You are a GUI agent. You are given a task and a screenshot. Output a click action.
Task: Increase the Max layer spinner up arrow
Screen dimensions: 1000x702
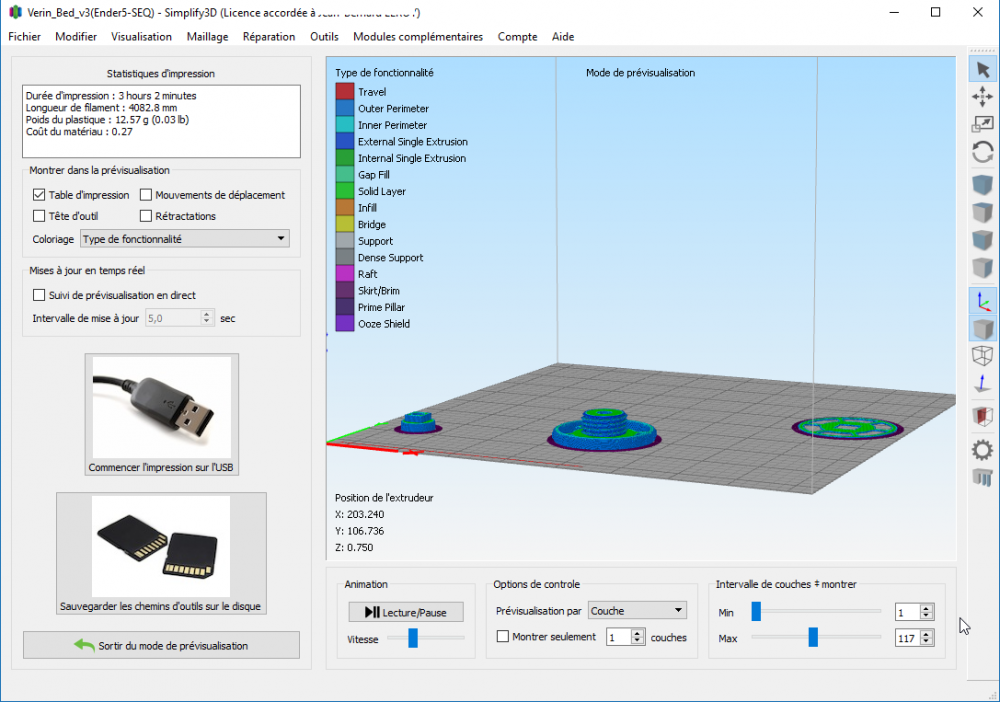pyautogui.click(x=927, y=634)
